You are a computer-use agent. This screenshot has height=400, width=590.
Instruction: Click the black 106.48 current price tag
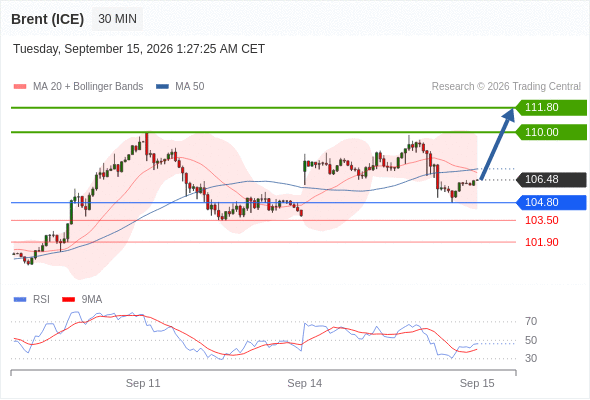[x=551, y=179]
